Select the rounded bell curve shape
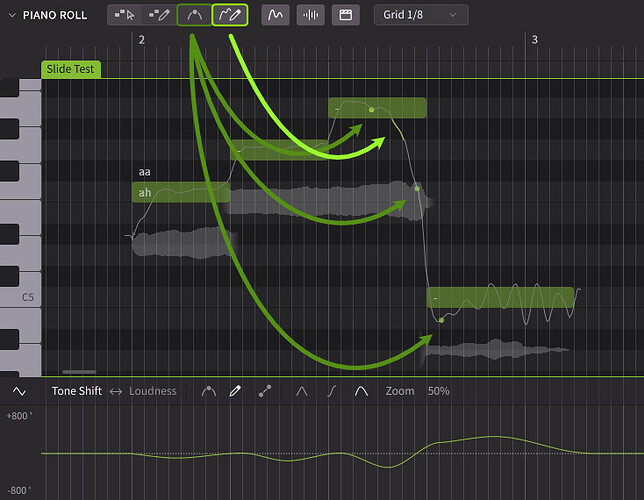This screenshot has height=500, width=644. tap(361, 391)
